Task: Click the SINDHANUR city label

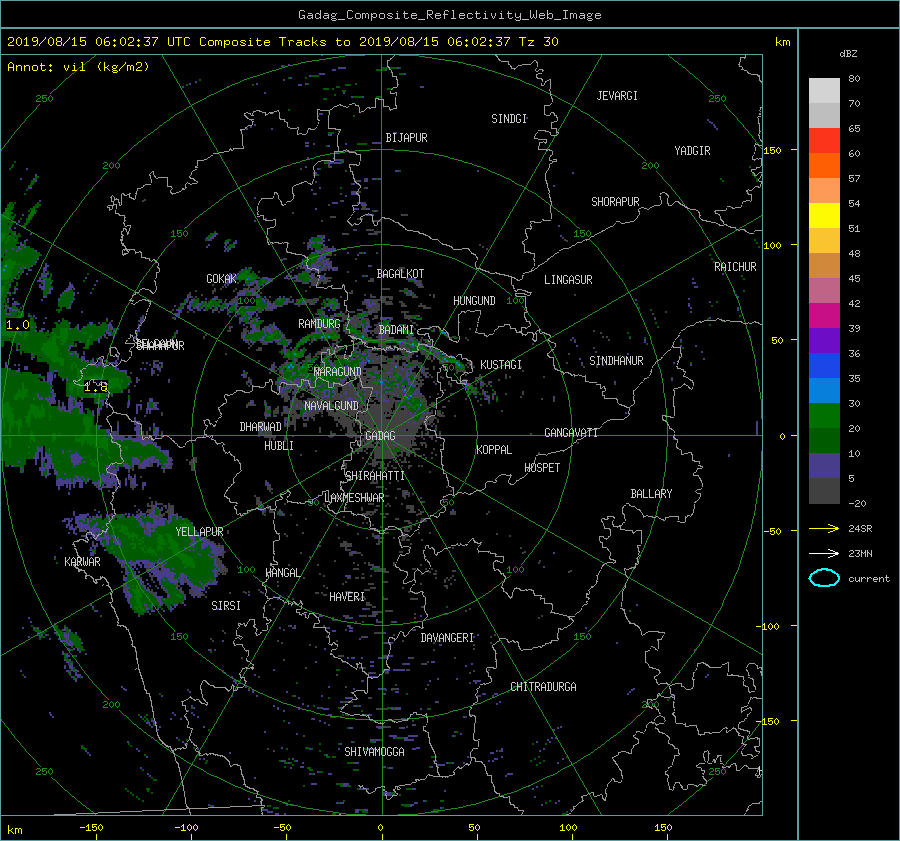Action: coord(616,361)
